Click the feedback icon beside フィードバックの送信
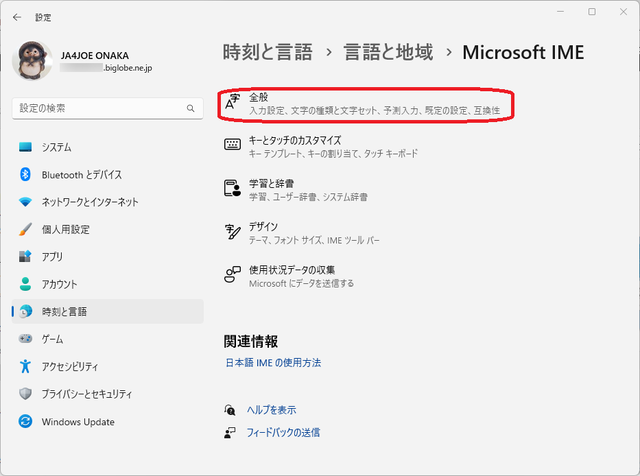The width and height of the screenshot is (640, 476). coord(230,433)
